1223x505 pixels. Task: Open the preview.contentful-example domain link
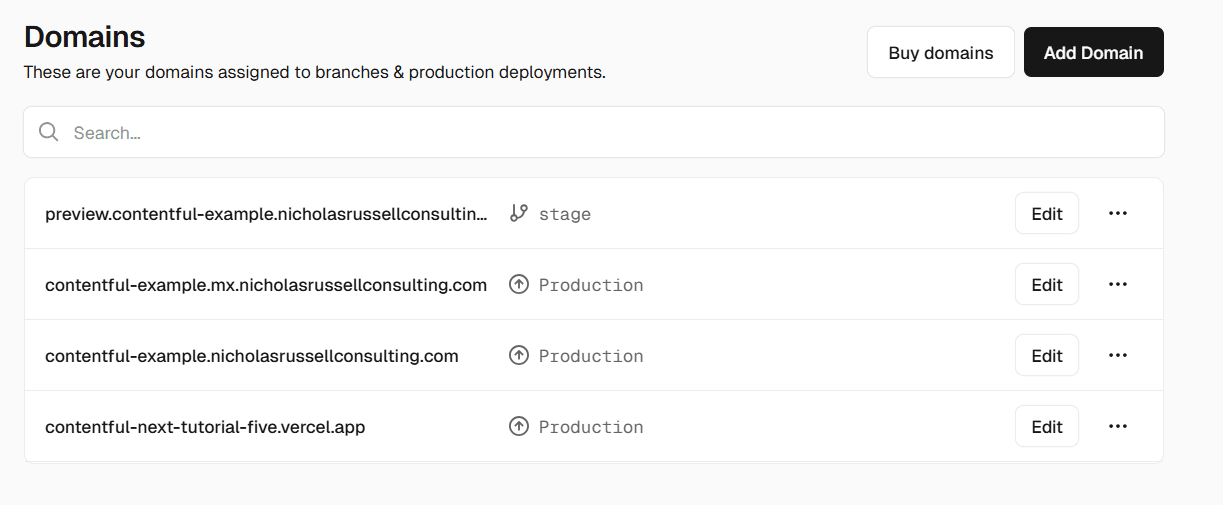[x=266, y=214]
